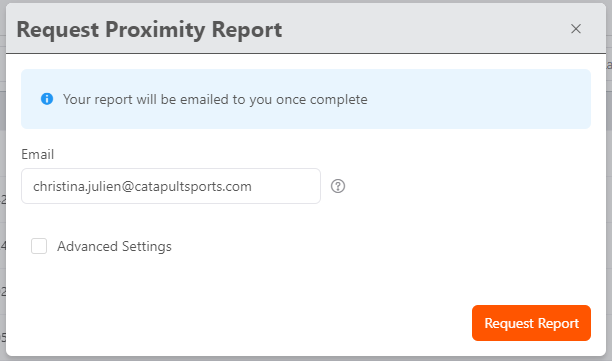Submit with the Request Report button
612x361 pixels.
(x=531, y=323)
